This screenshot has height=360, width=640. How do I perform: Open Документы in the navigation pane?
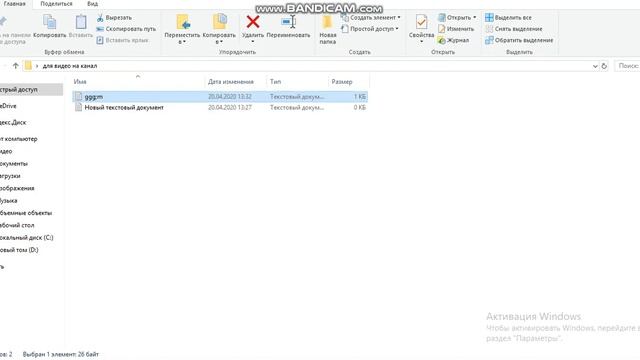14,164
